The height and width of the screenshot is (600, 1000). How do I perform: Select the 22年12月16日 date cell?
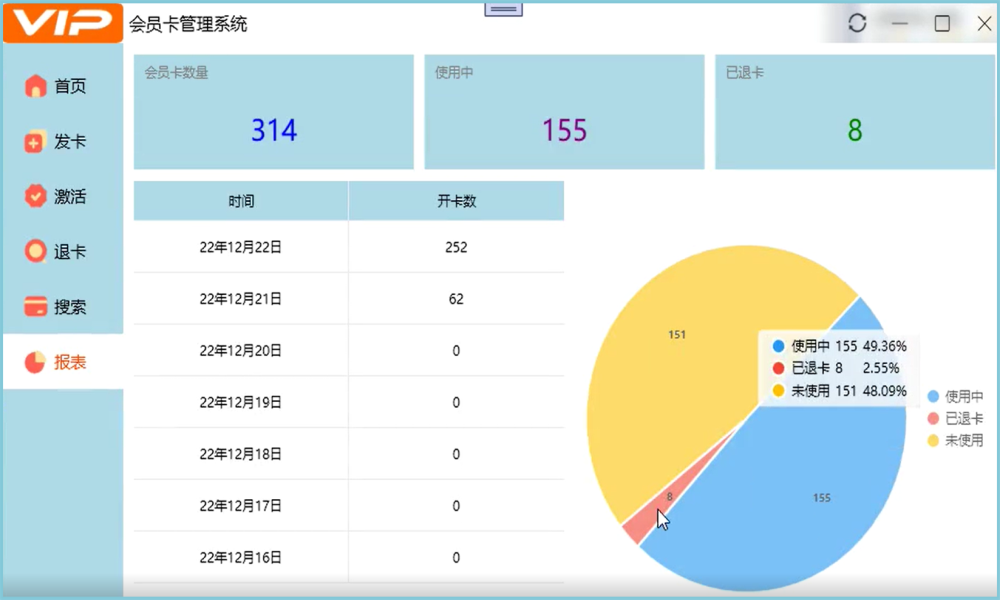tap(241, 557)
